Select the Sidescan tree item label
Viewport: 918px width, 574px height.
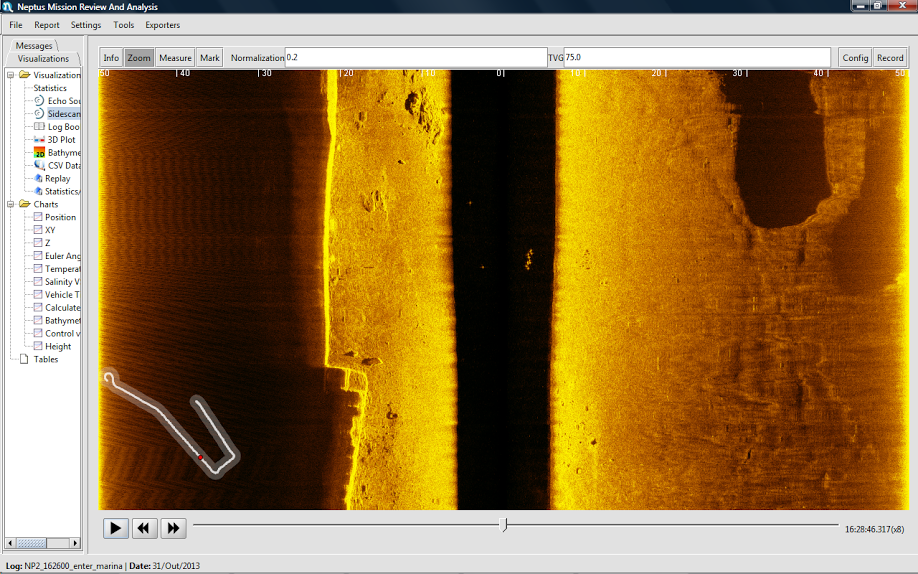(x=64, y=114)
